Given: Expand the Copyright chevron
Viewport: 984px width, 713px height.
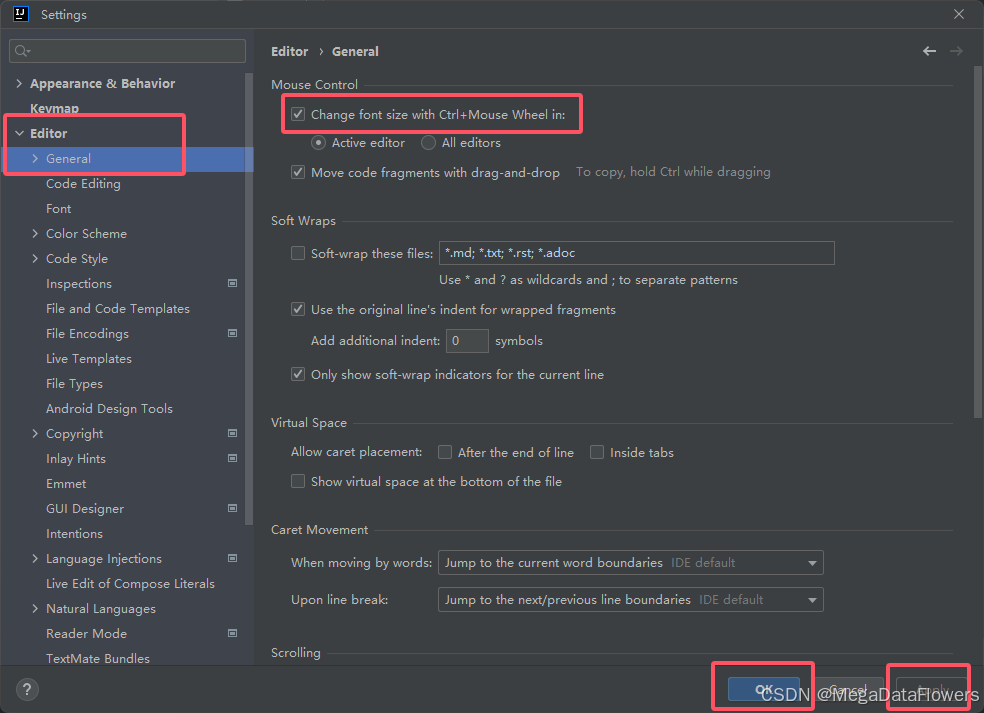Looking at the screenshot, I should click(35, 434).
